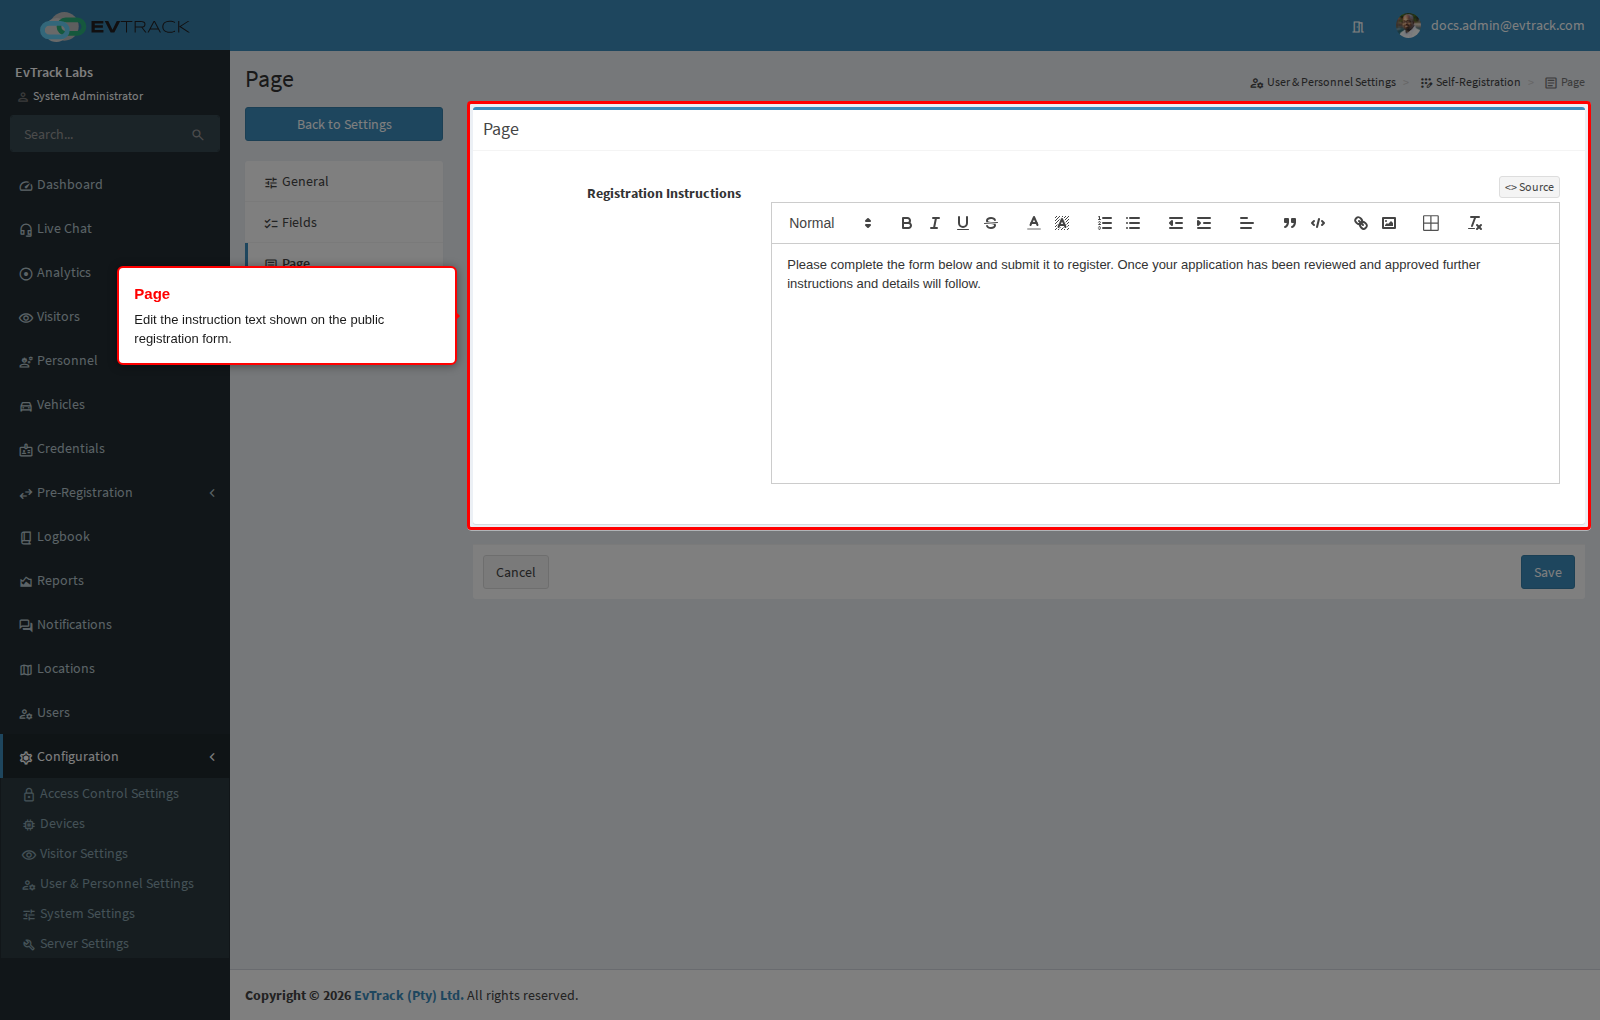Focus the sidebar Search field

(105, 134)
